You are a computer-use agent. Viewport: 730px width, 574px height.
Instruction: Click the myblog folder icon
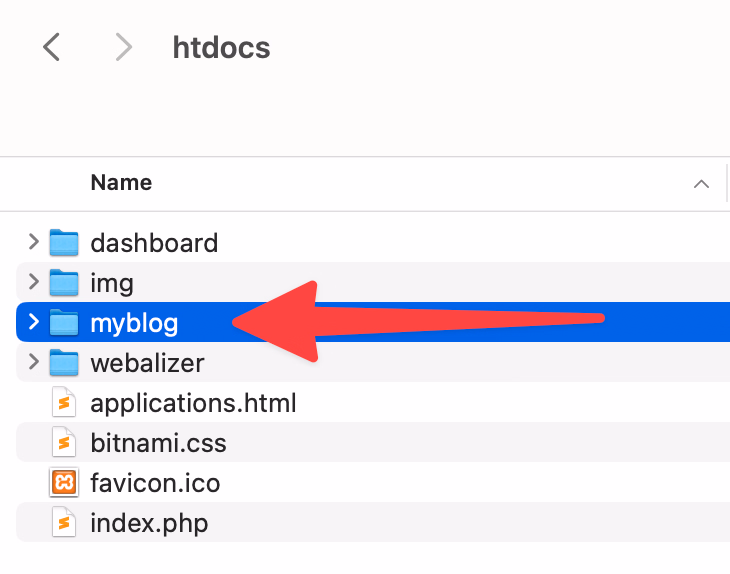(64, 322)
